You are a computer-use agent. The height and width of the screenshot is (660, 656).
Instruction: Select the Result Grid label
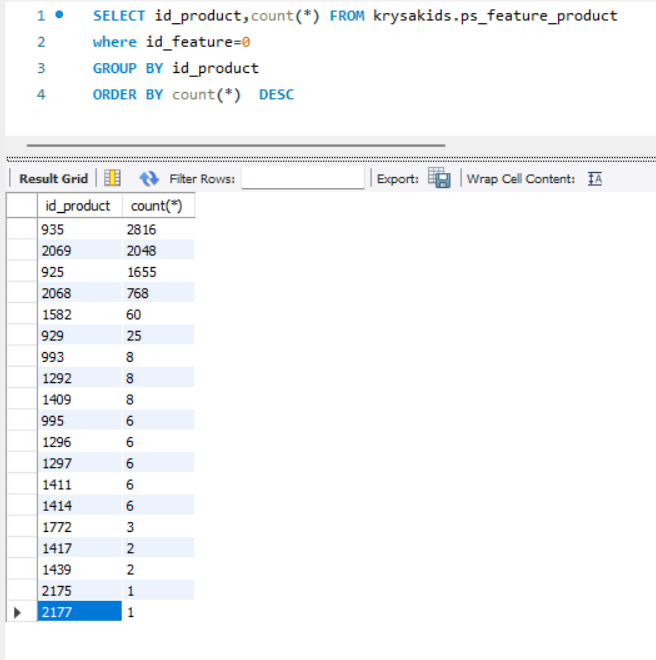click(53, 179)
